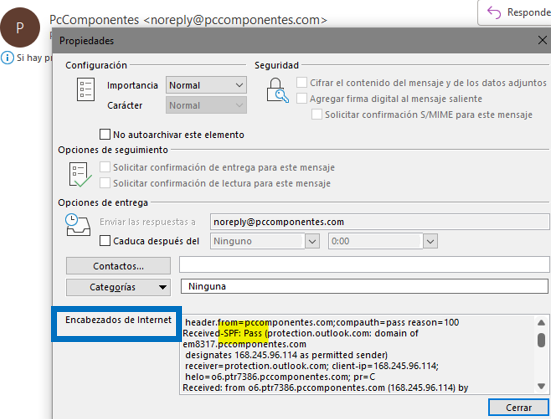Click the 'em8317.pccomponentes.com' header line
This screenshot has width=554, height=419.
244,344
